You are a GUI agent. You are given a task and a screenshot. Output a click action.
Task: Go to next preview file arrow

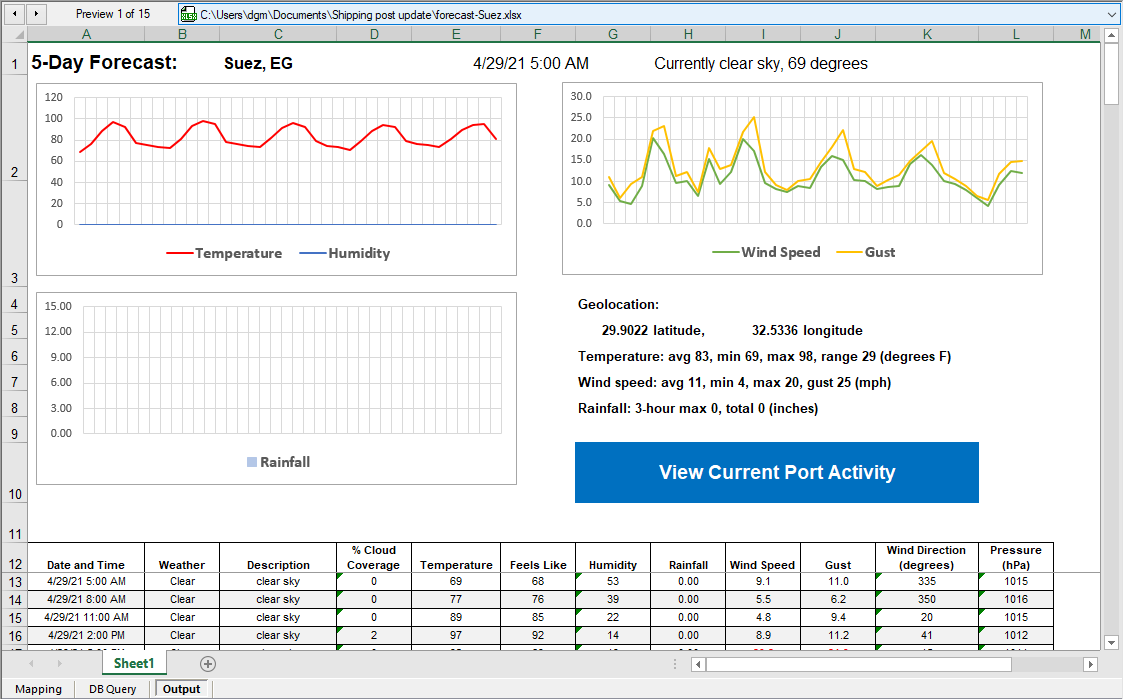pyautogui.click(x=36, y=14)
